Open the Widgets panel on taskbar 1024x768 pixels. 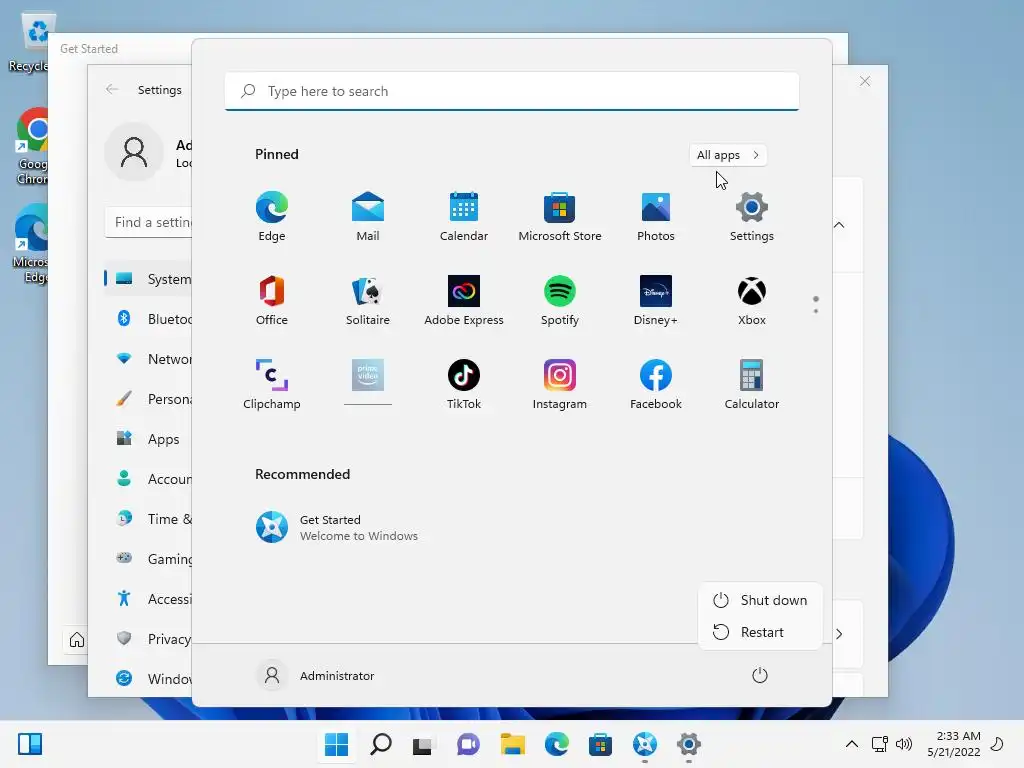30,744
